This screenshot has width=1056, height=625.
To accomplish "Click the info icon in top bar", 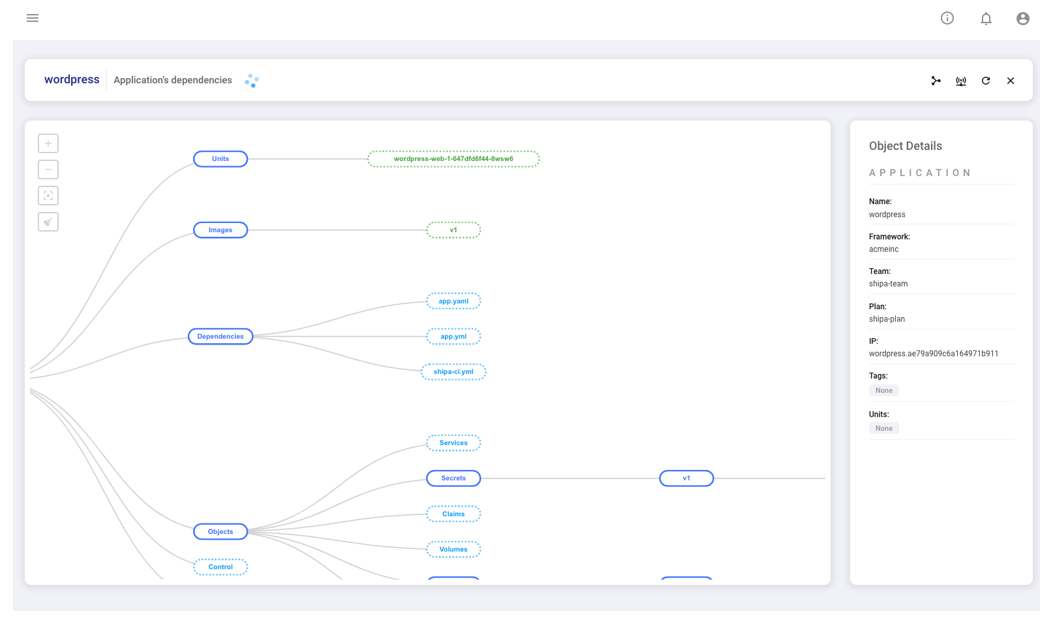I will tap(947, 18).
